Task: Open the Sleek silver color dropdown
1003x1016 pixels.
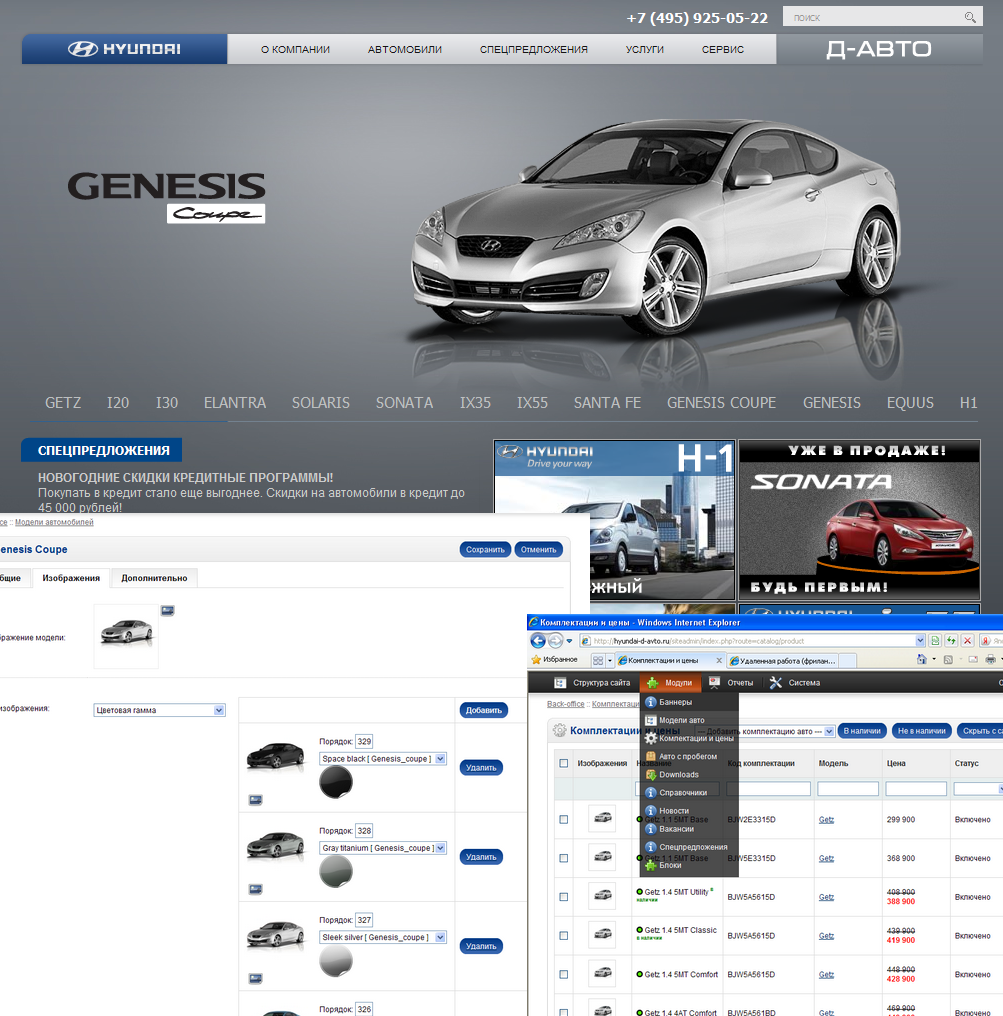Action: (x=383, y=938)
